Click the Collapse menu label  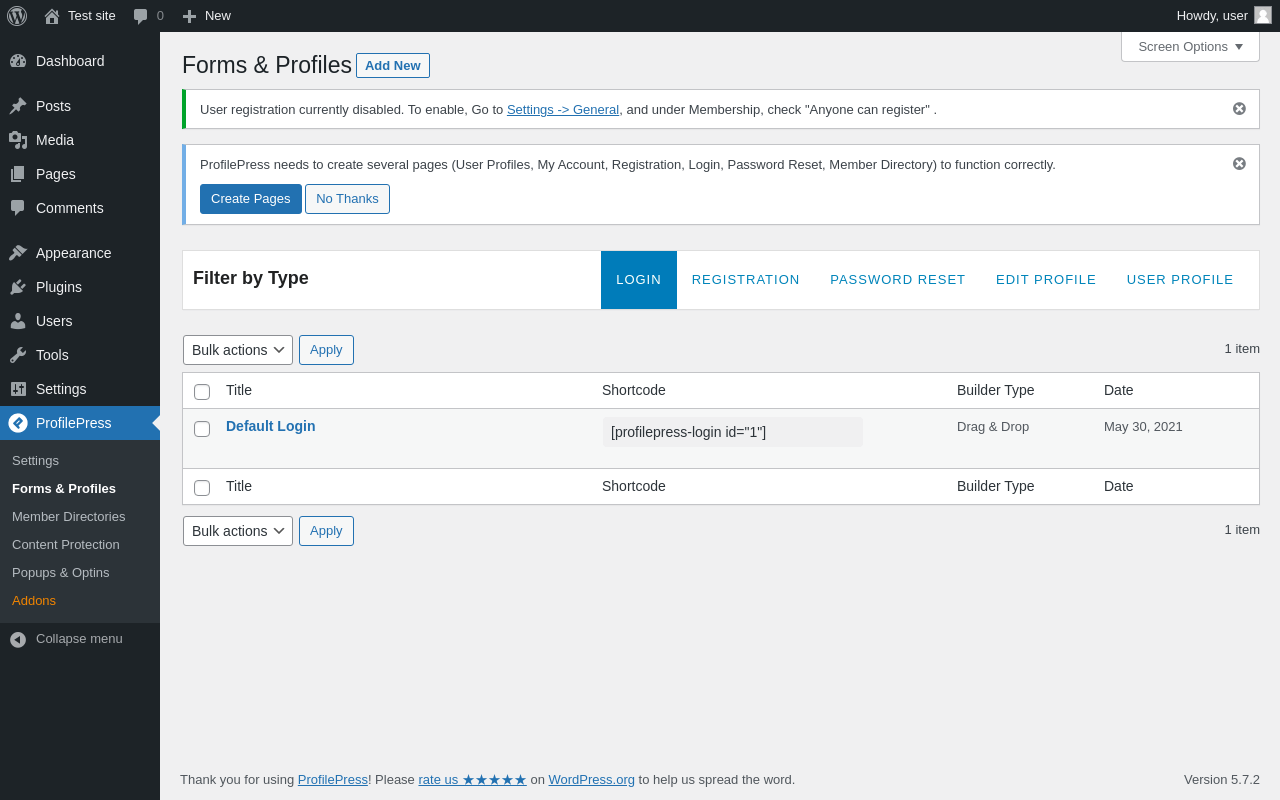coord(79,639)
